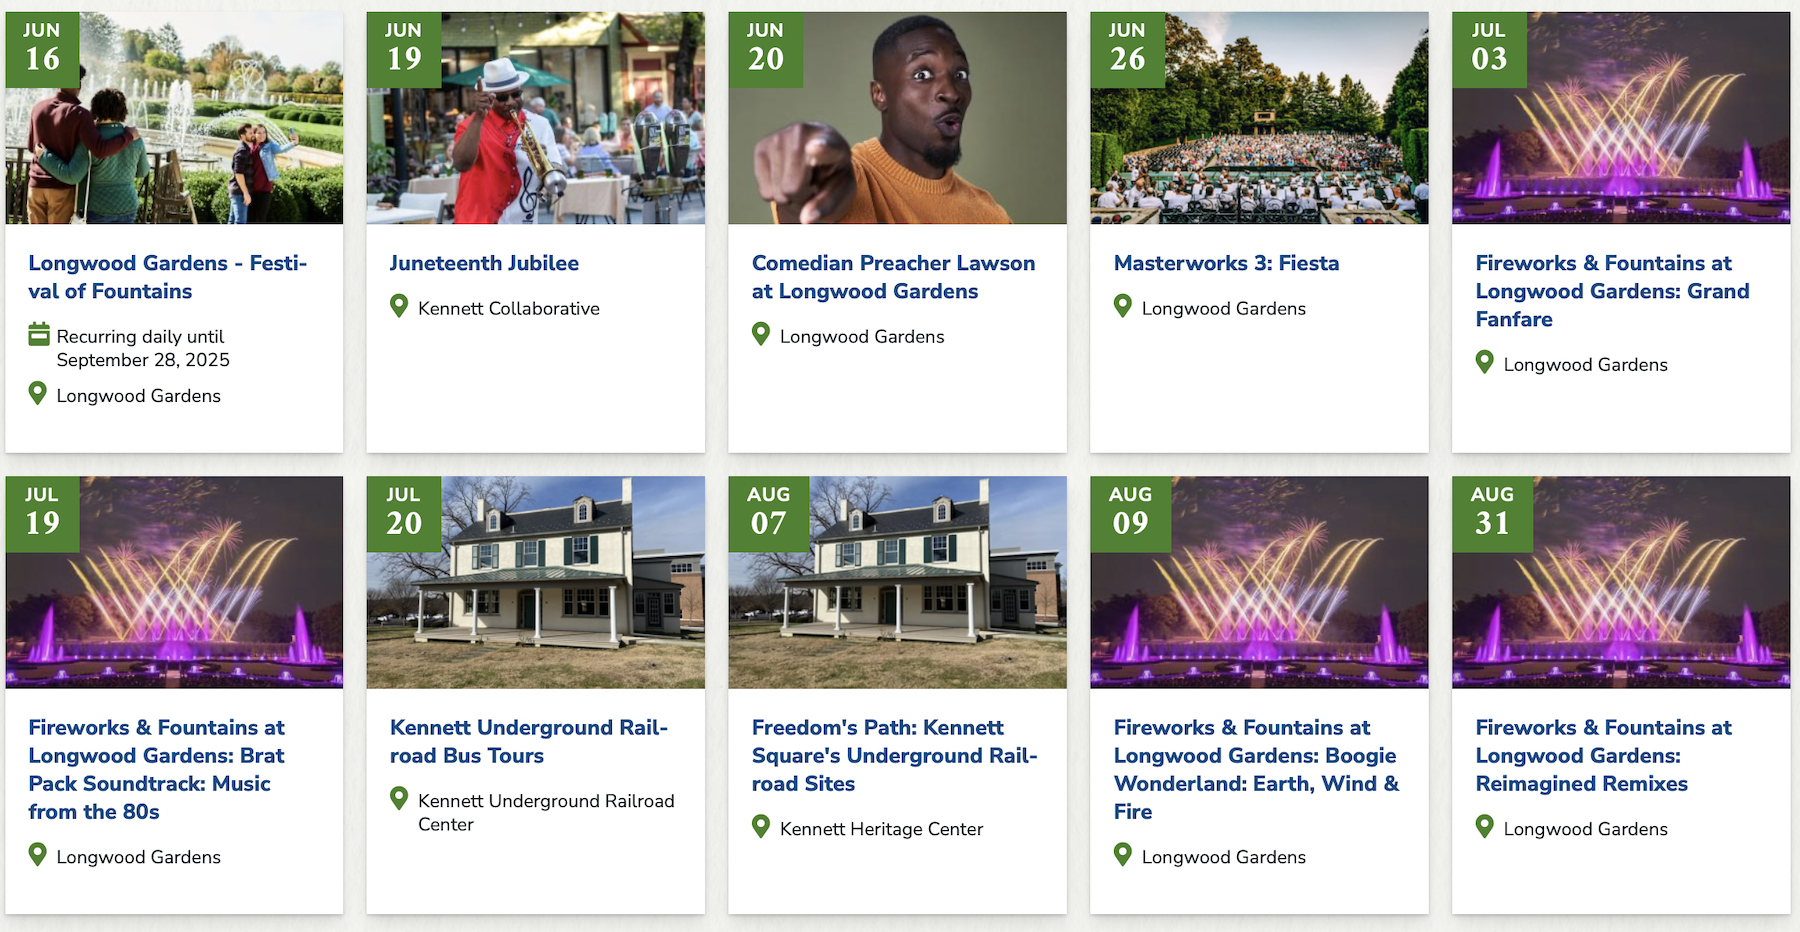Open Boogie Wonderland: Earth, Wind & Fire event
The width and height of the screenshot is (1800, 932).
click(1256, 769)
